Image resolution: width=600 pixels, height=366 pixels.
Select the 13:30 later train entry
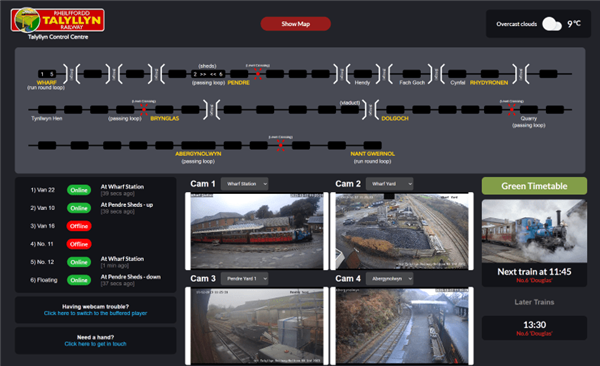point(534,328)
